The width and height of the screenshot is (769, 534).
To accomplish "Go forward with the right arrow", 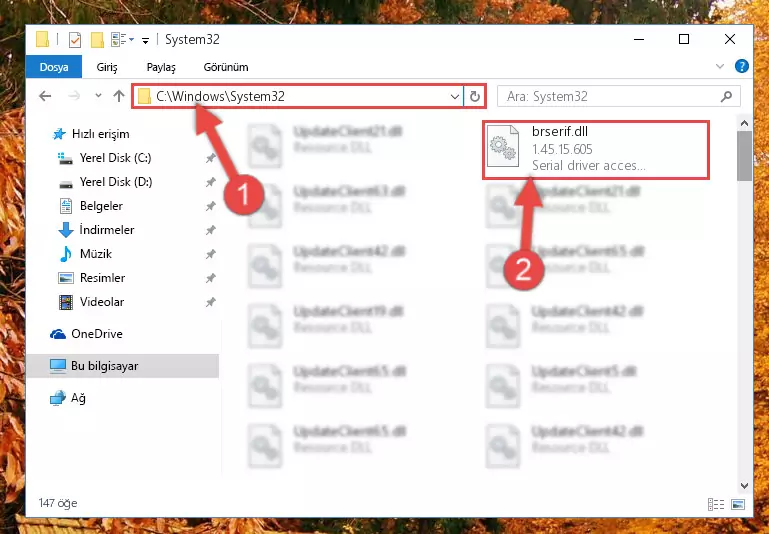I will click(x=74, y=96).
